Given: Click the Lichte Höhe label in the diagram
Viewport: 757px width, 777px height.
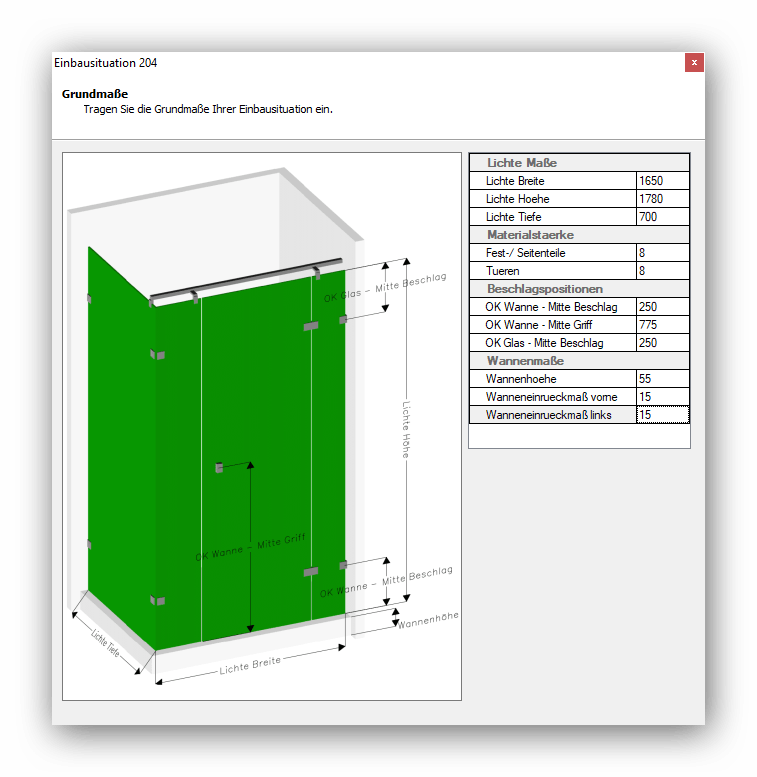Looking at the screenshot, I should coord(407,429).
